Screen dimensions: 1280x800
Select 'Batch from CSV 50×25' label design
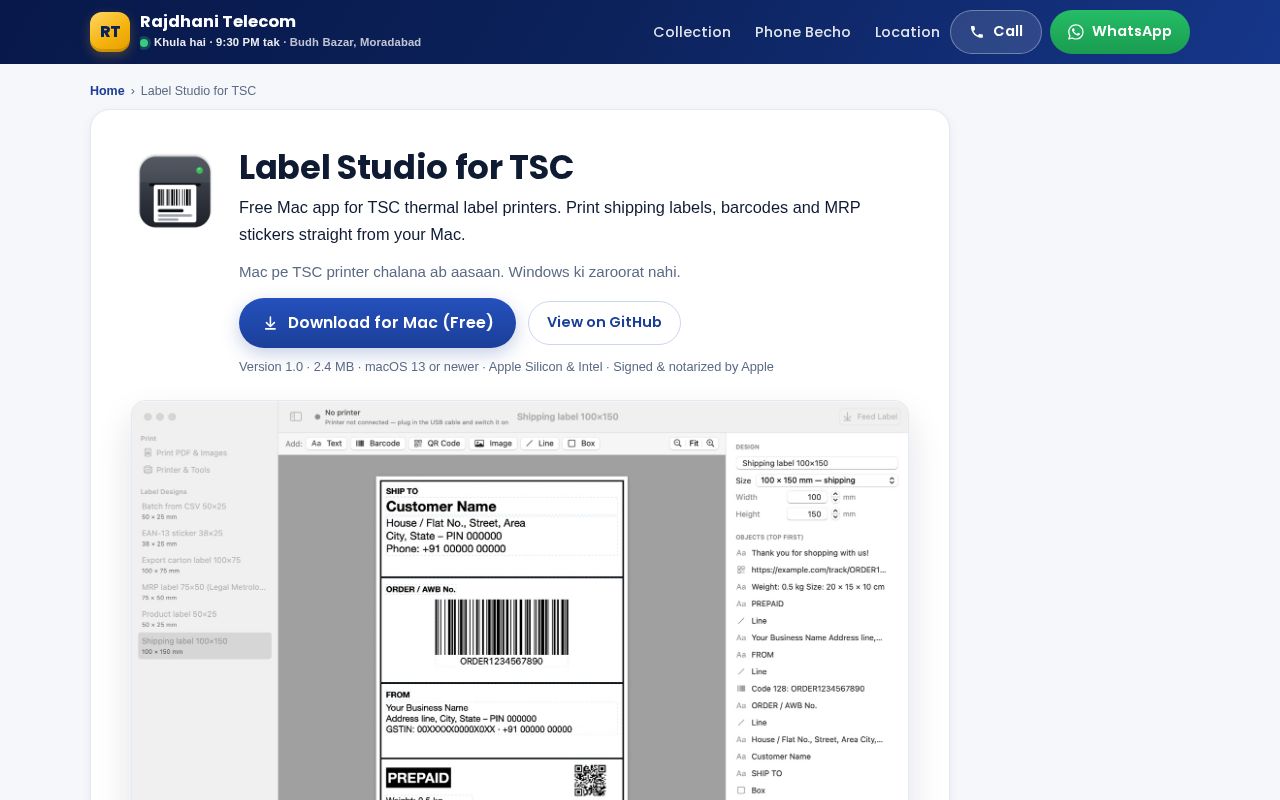pos(205,511)
